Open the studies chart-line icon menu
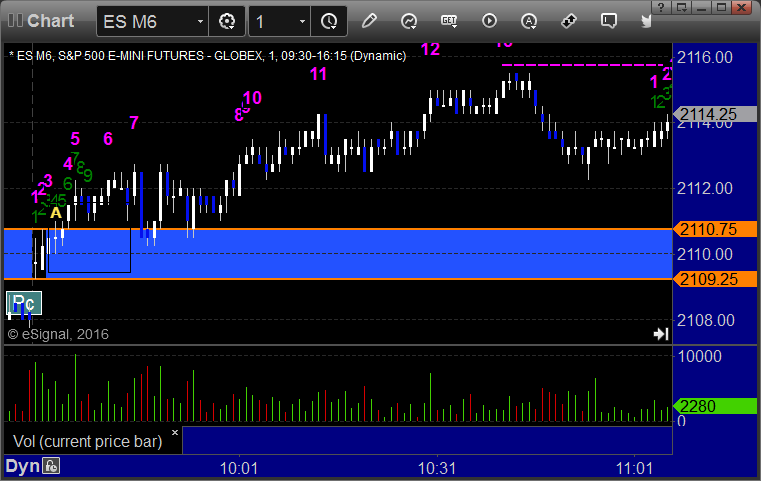Image resolution: width=761 pixels, height=481 pixels. 409,21
